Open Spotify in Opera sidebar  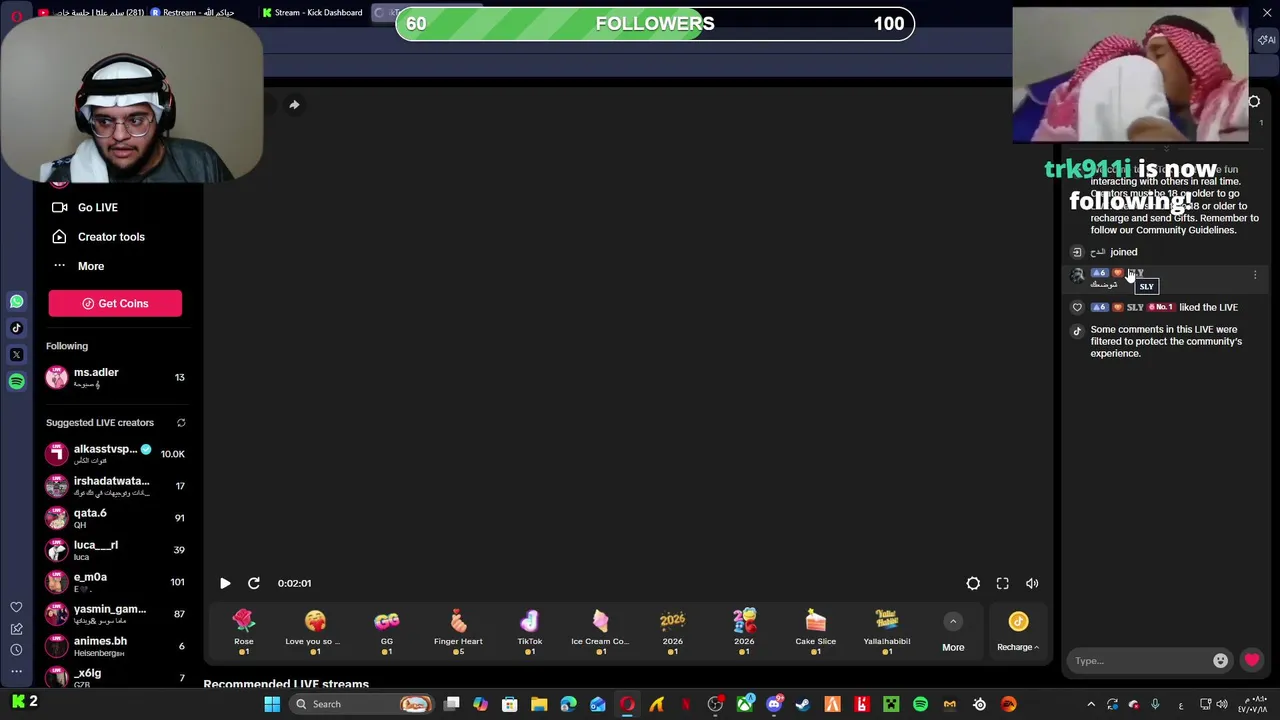16,381
